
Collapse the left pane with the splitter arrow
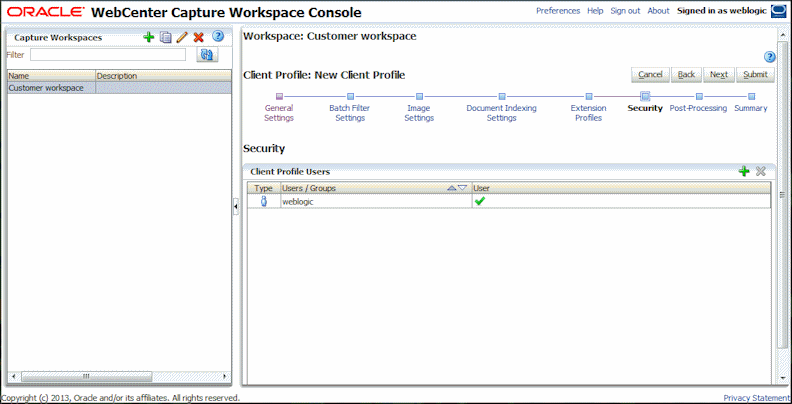[236, 207]
